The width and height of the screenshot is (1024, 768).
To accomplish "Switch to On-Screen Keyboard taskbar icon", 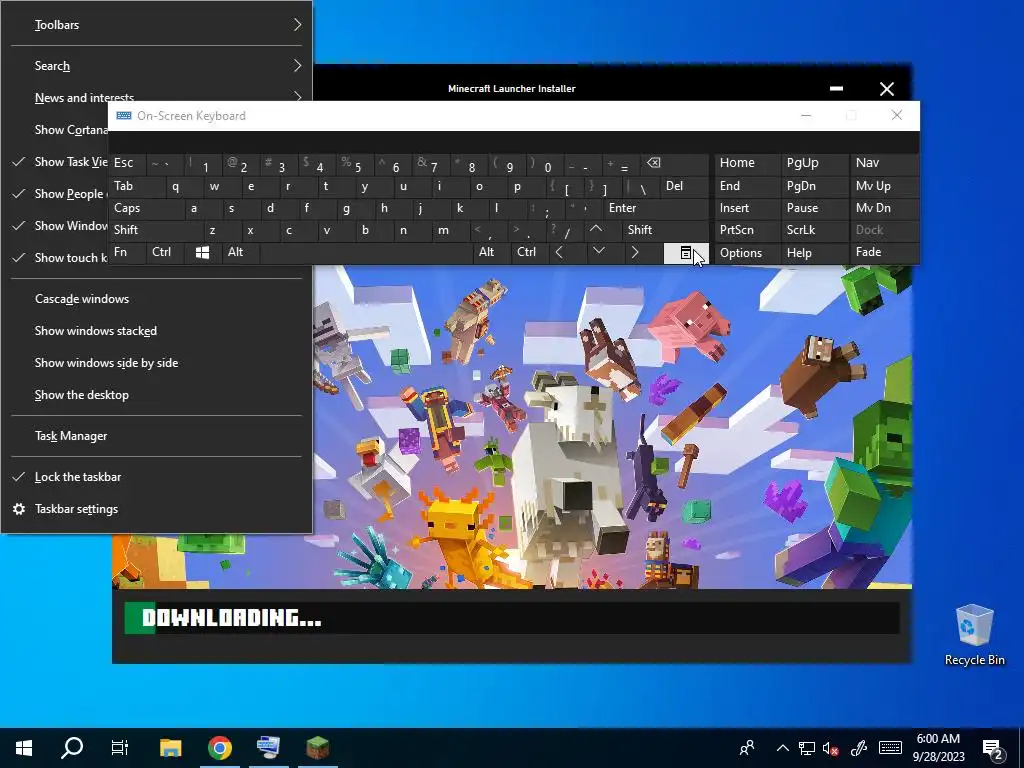I will tap(268, 748).
